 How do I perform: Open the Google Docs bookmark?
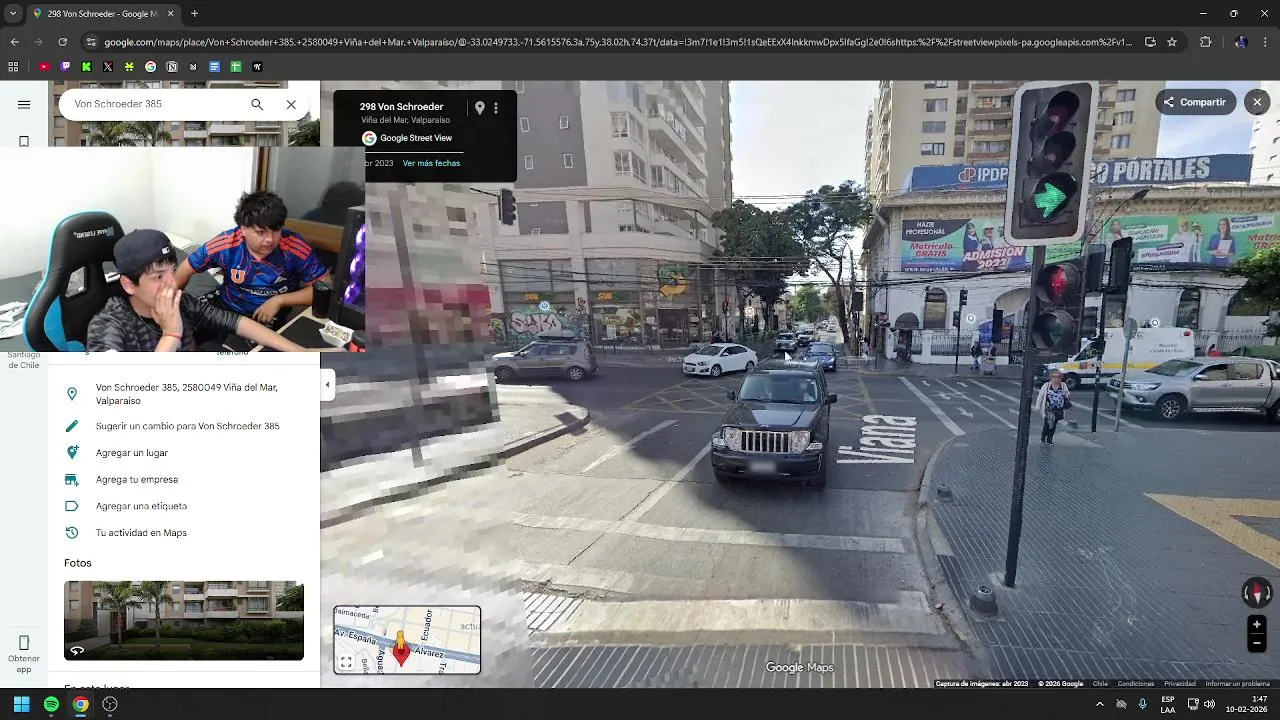click(215, 67)
